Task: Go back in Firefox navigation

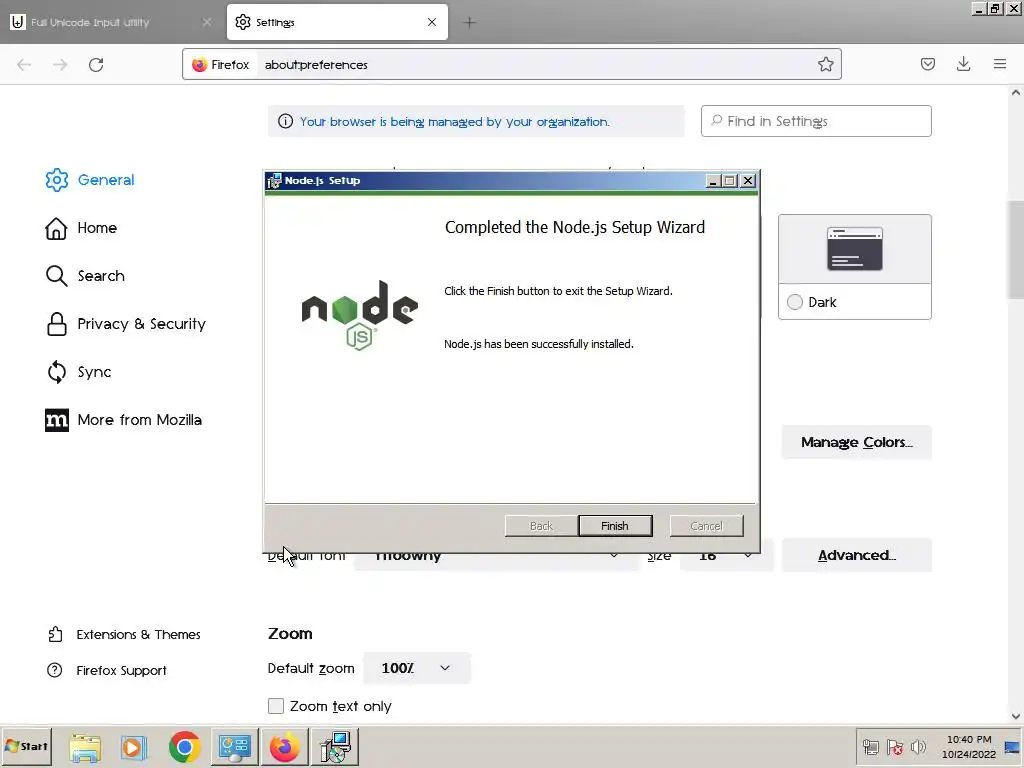Action: [24, 65]
